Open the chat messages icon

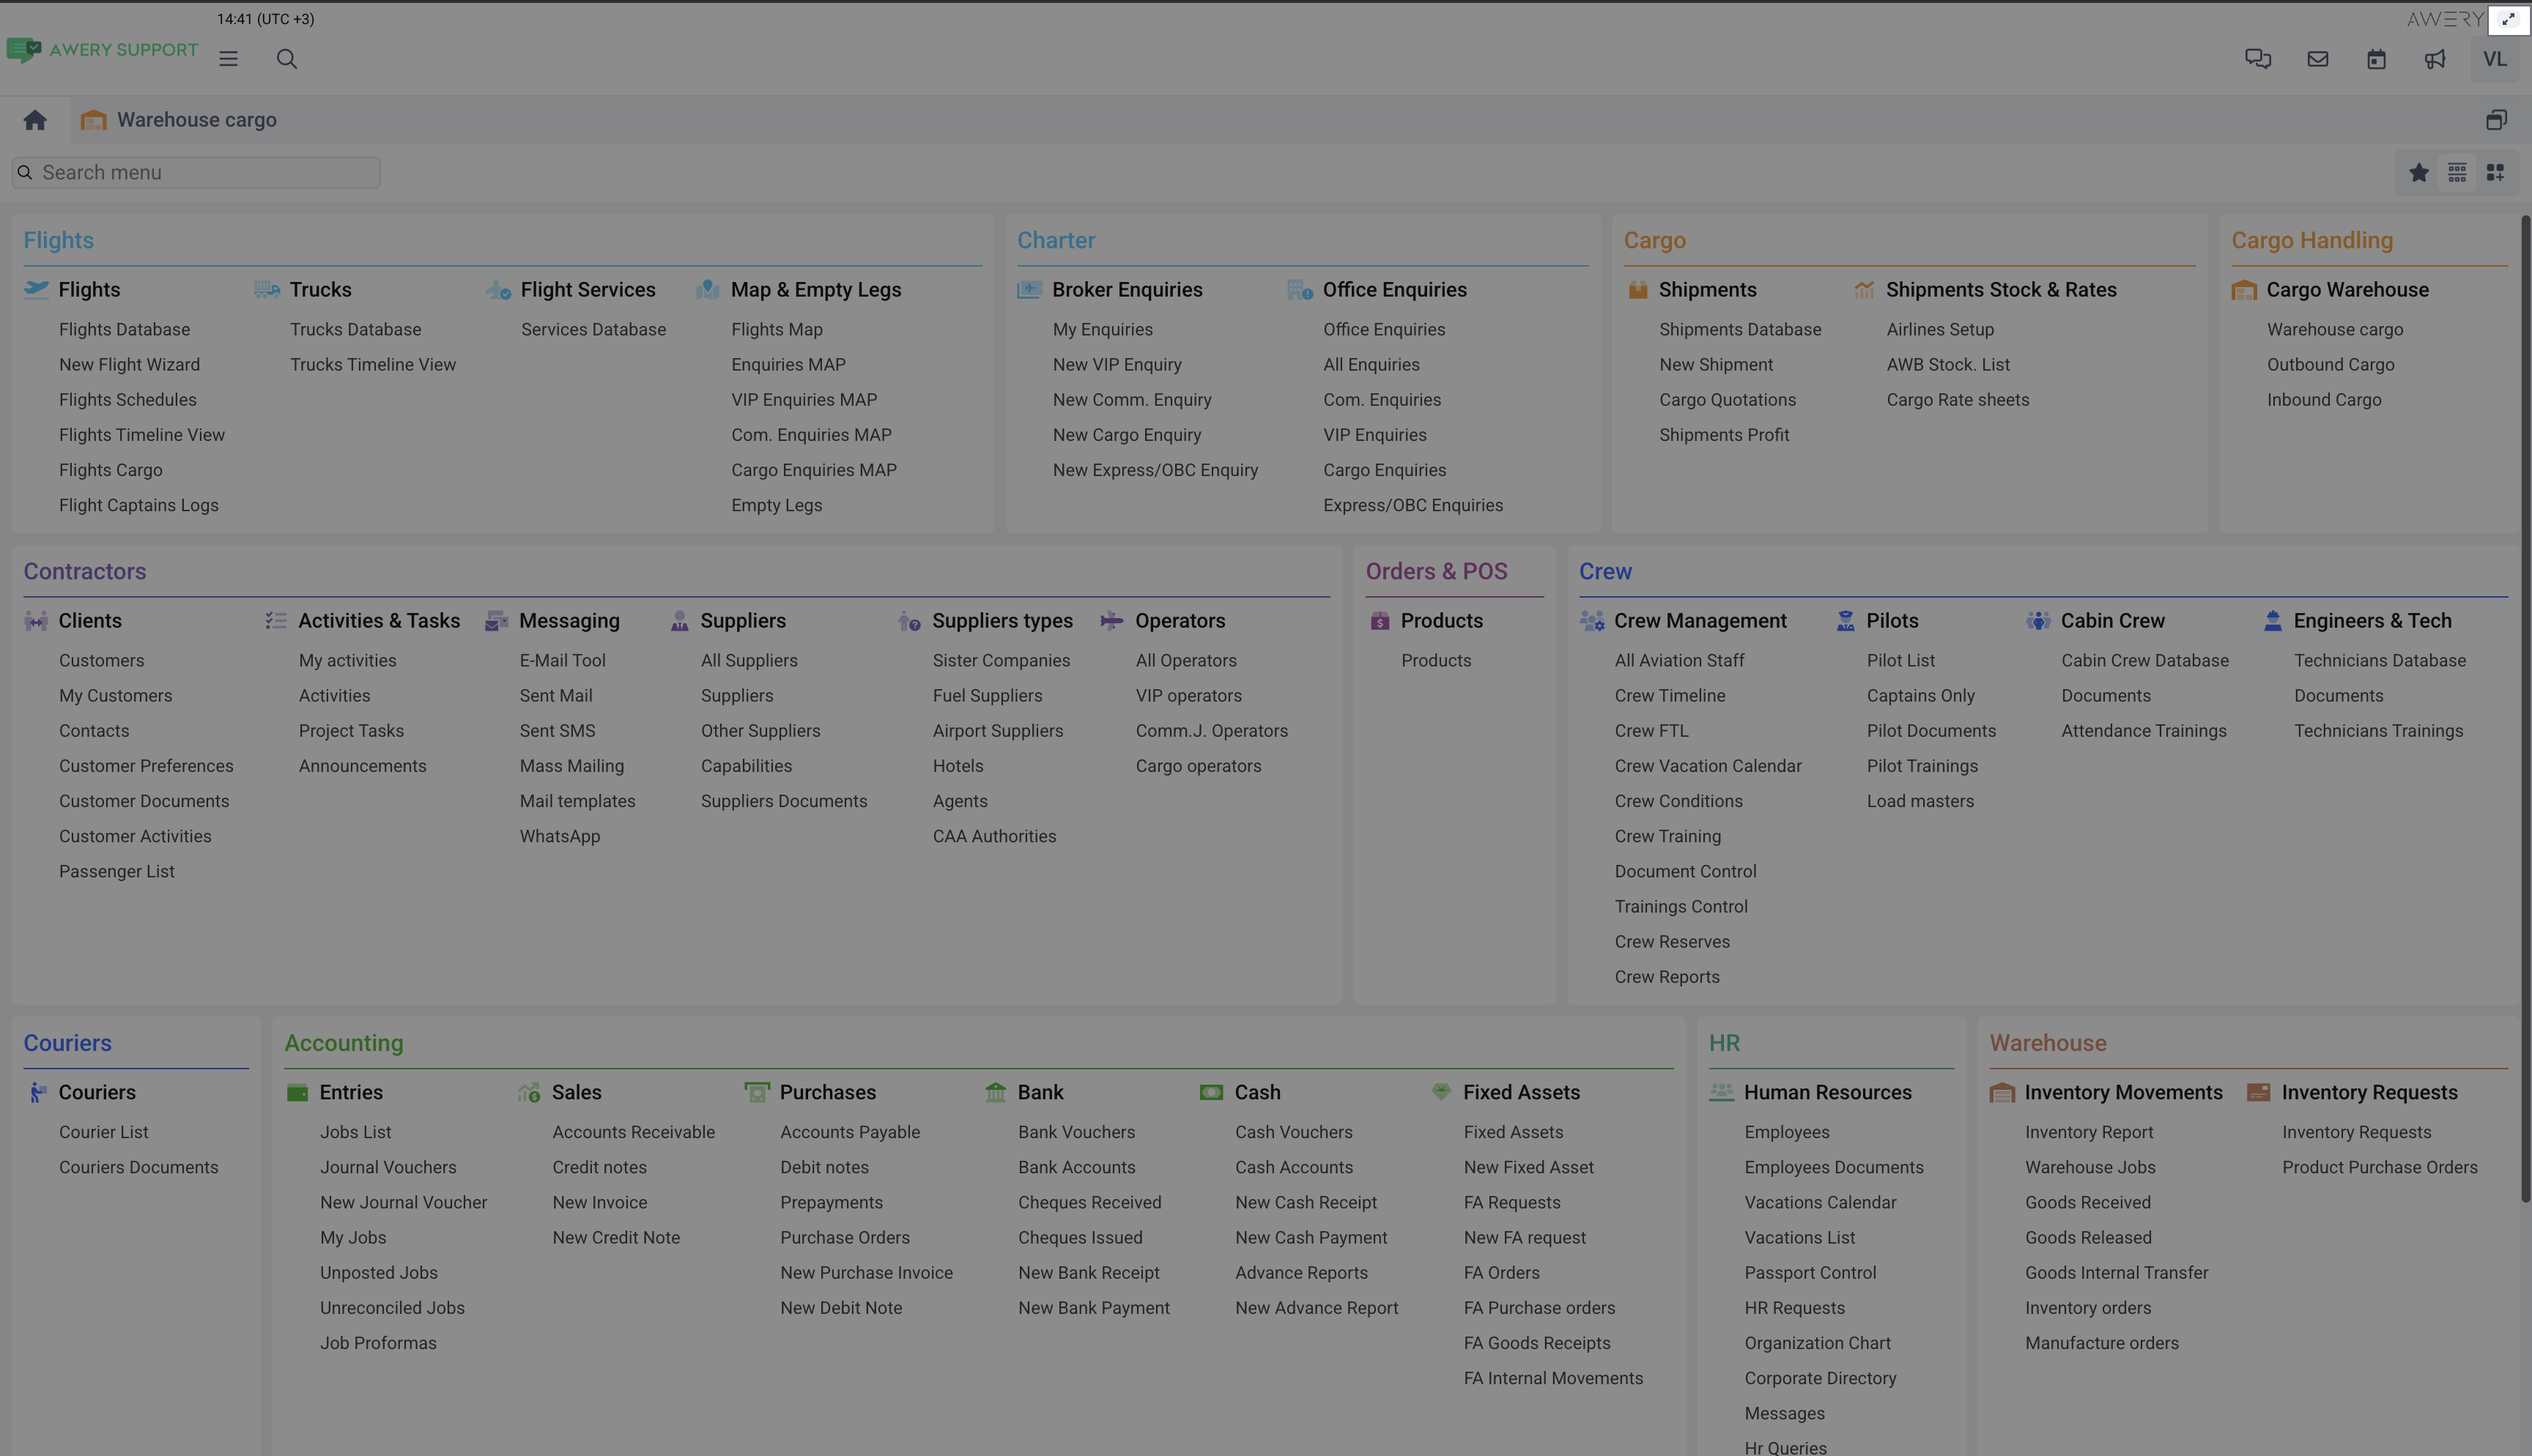[x=2257, y=59]
